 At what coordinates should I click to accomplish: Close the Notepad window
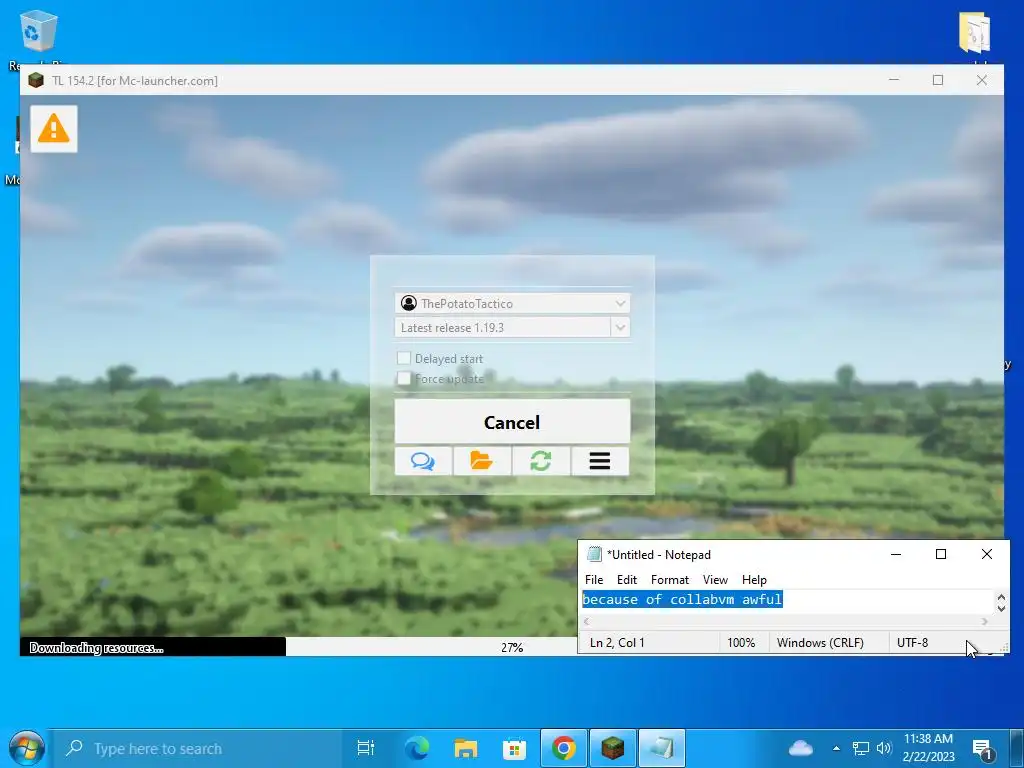point(987,554)
